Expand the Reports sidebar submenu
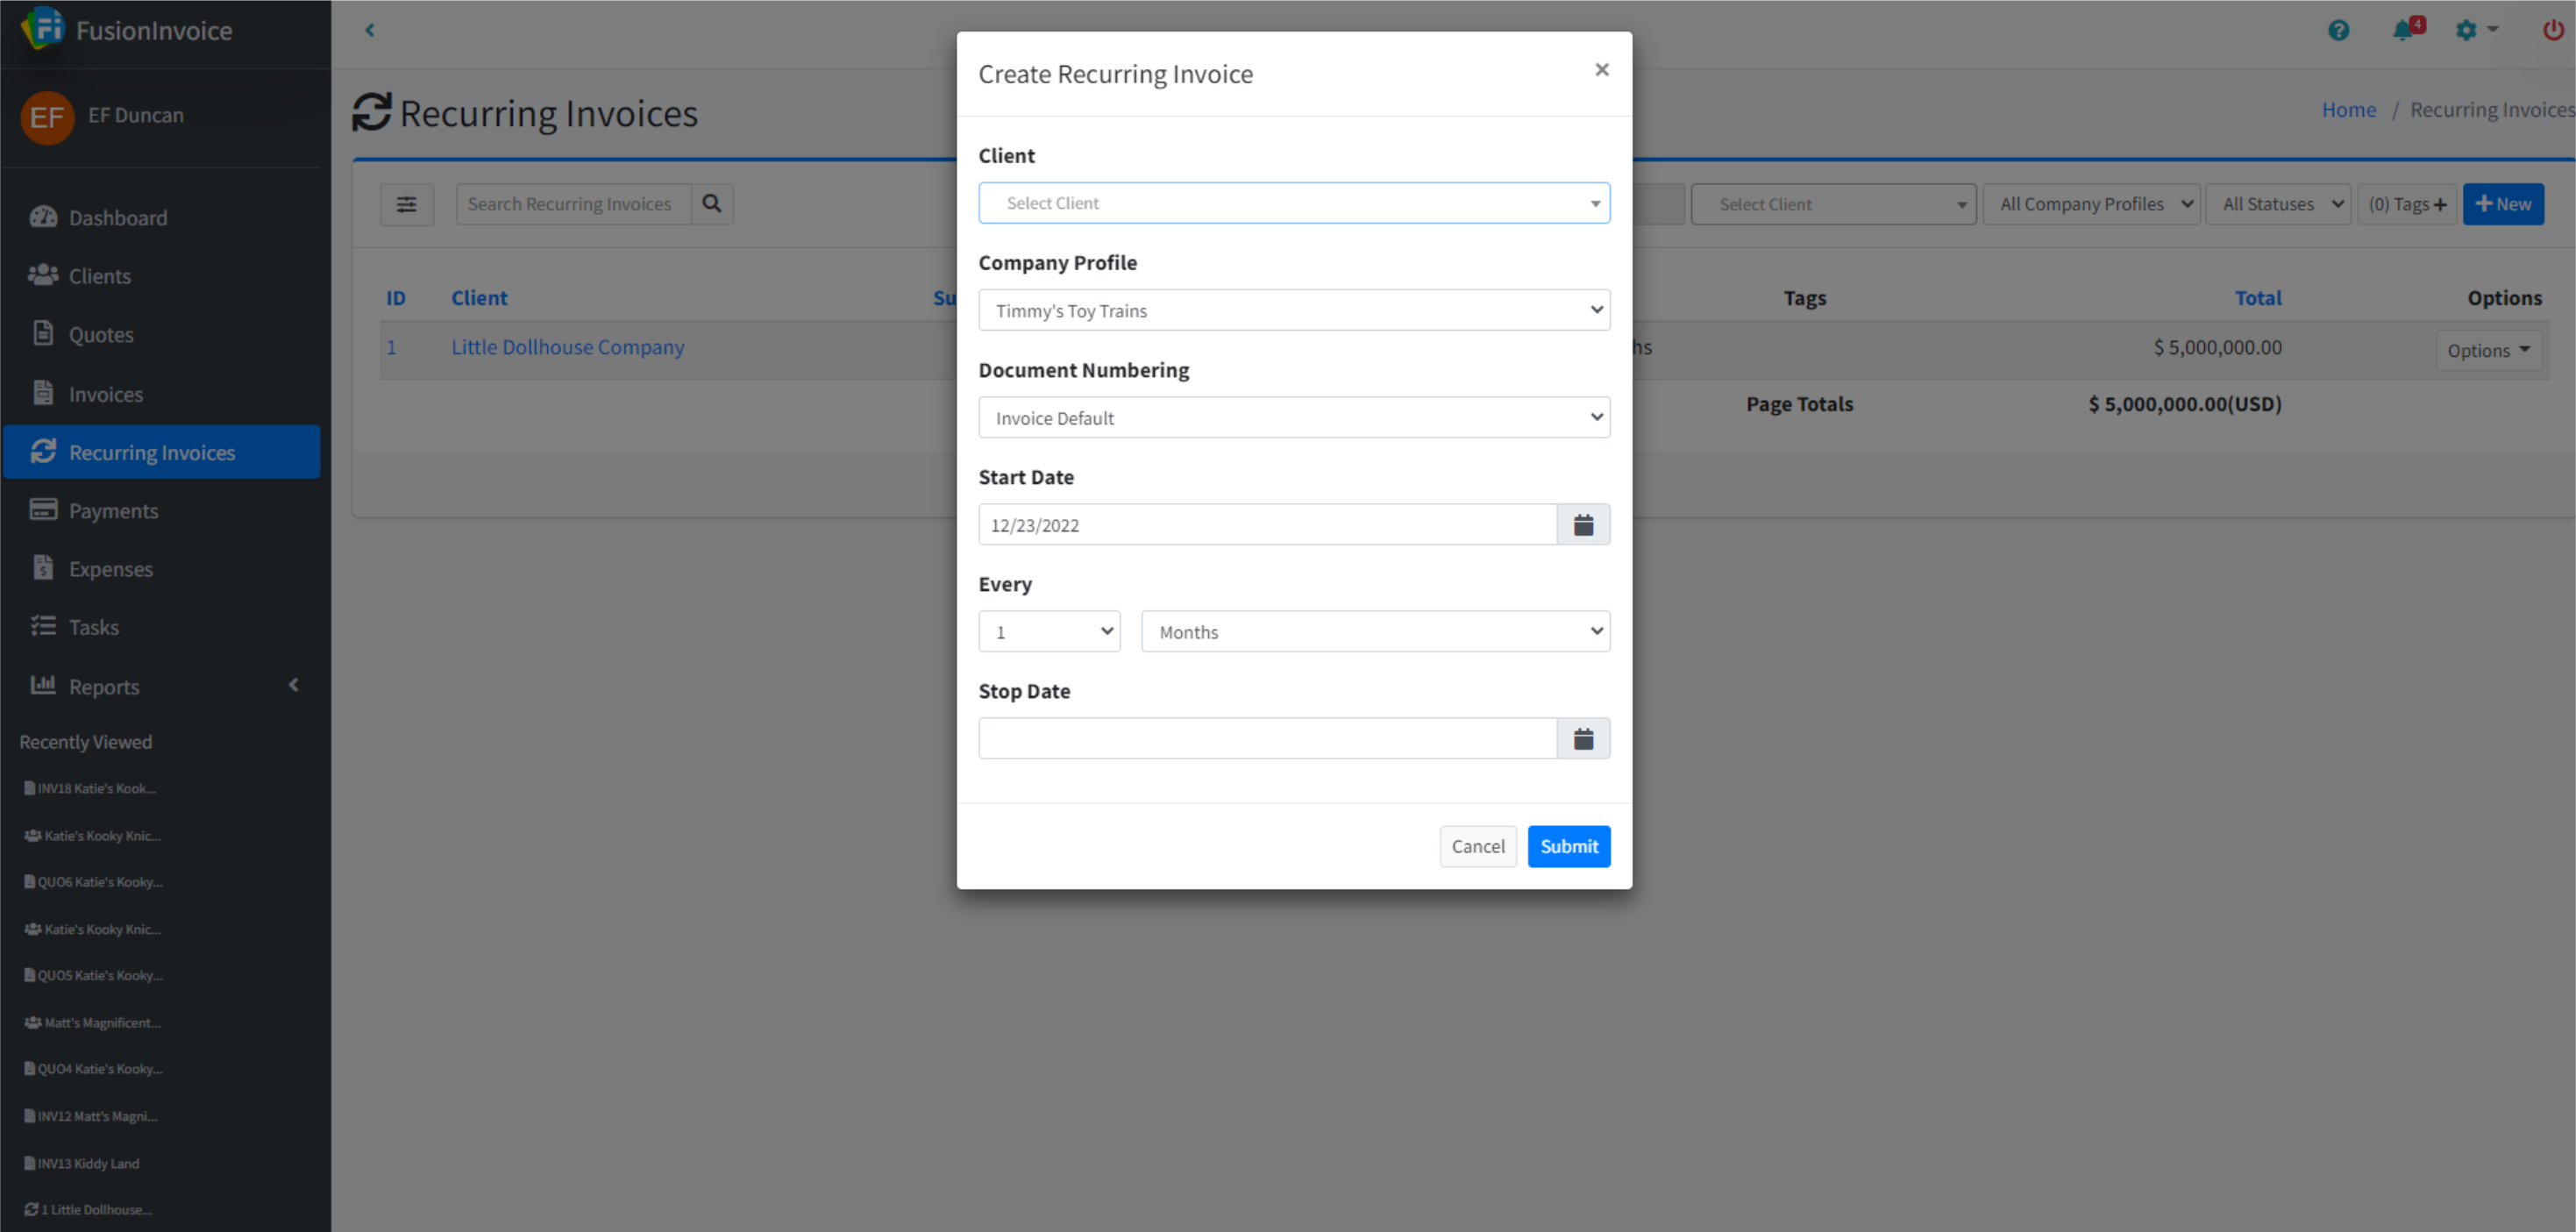2576x1232 pixels. coord(104,687)
